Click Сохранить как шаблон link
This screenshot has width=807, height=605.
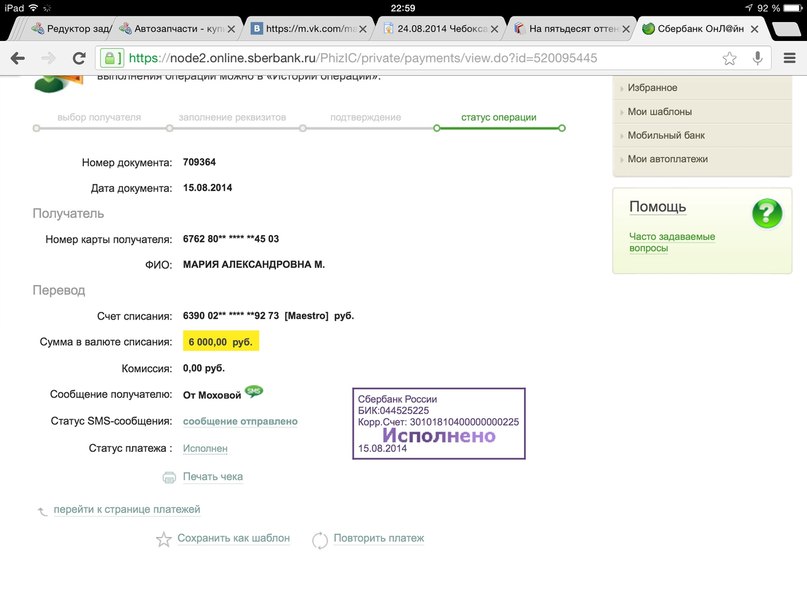[x=233, y=538]
